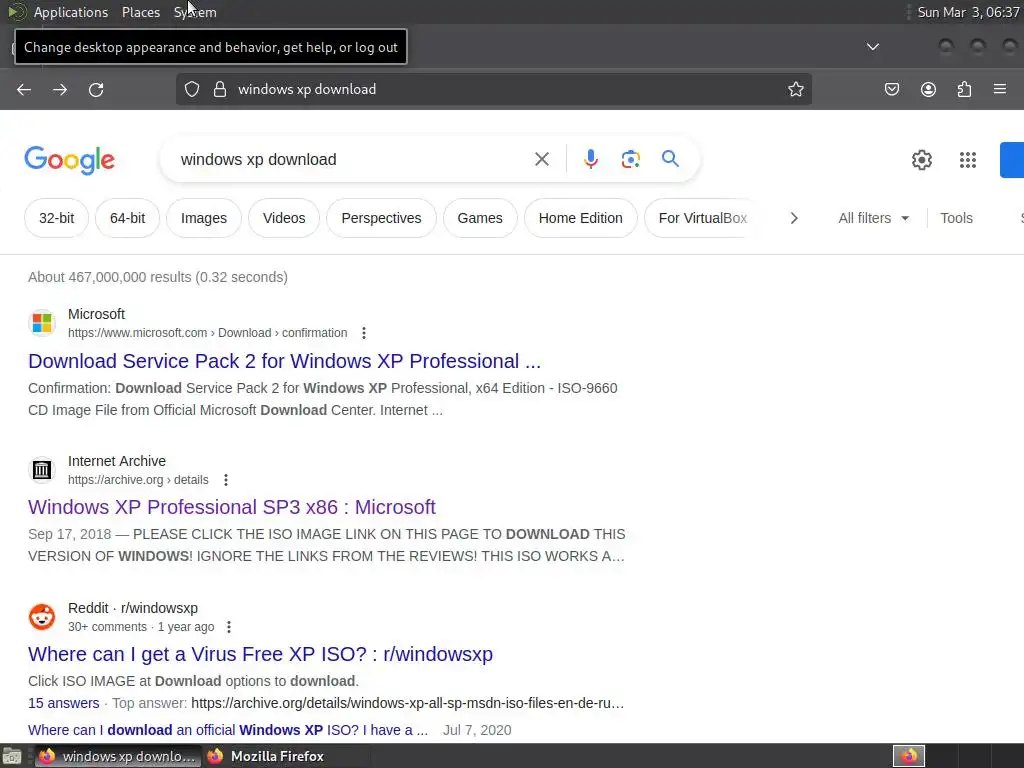Filter results by 64-bit

click(127, 218)
